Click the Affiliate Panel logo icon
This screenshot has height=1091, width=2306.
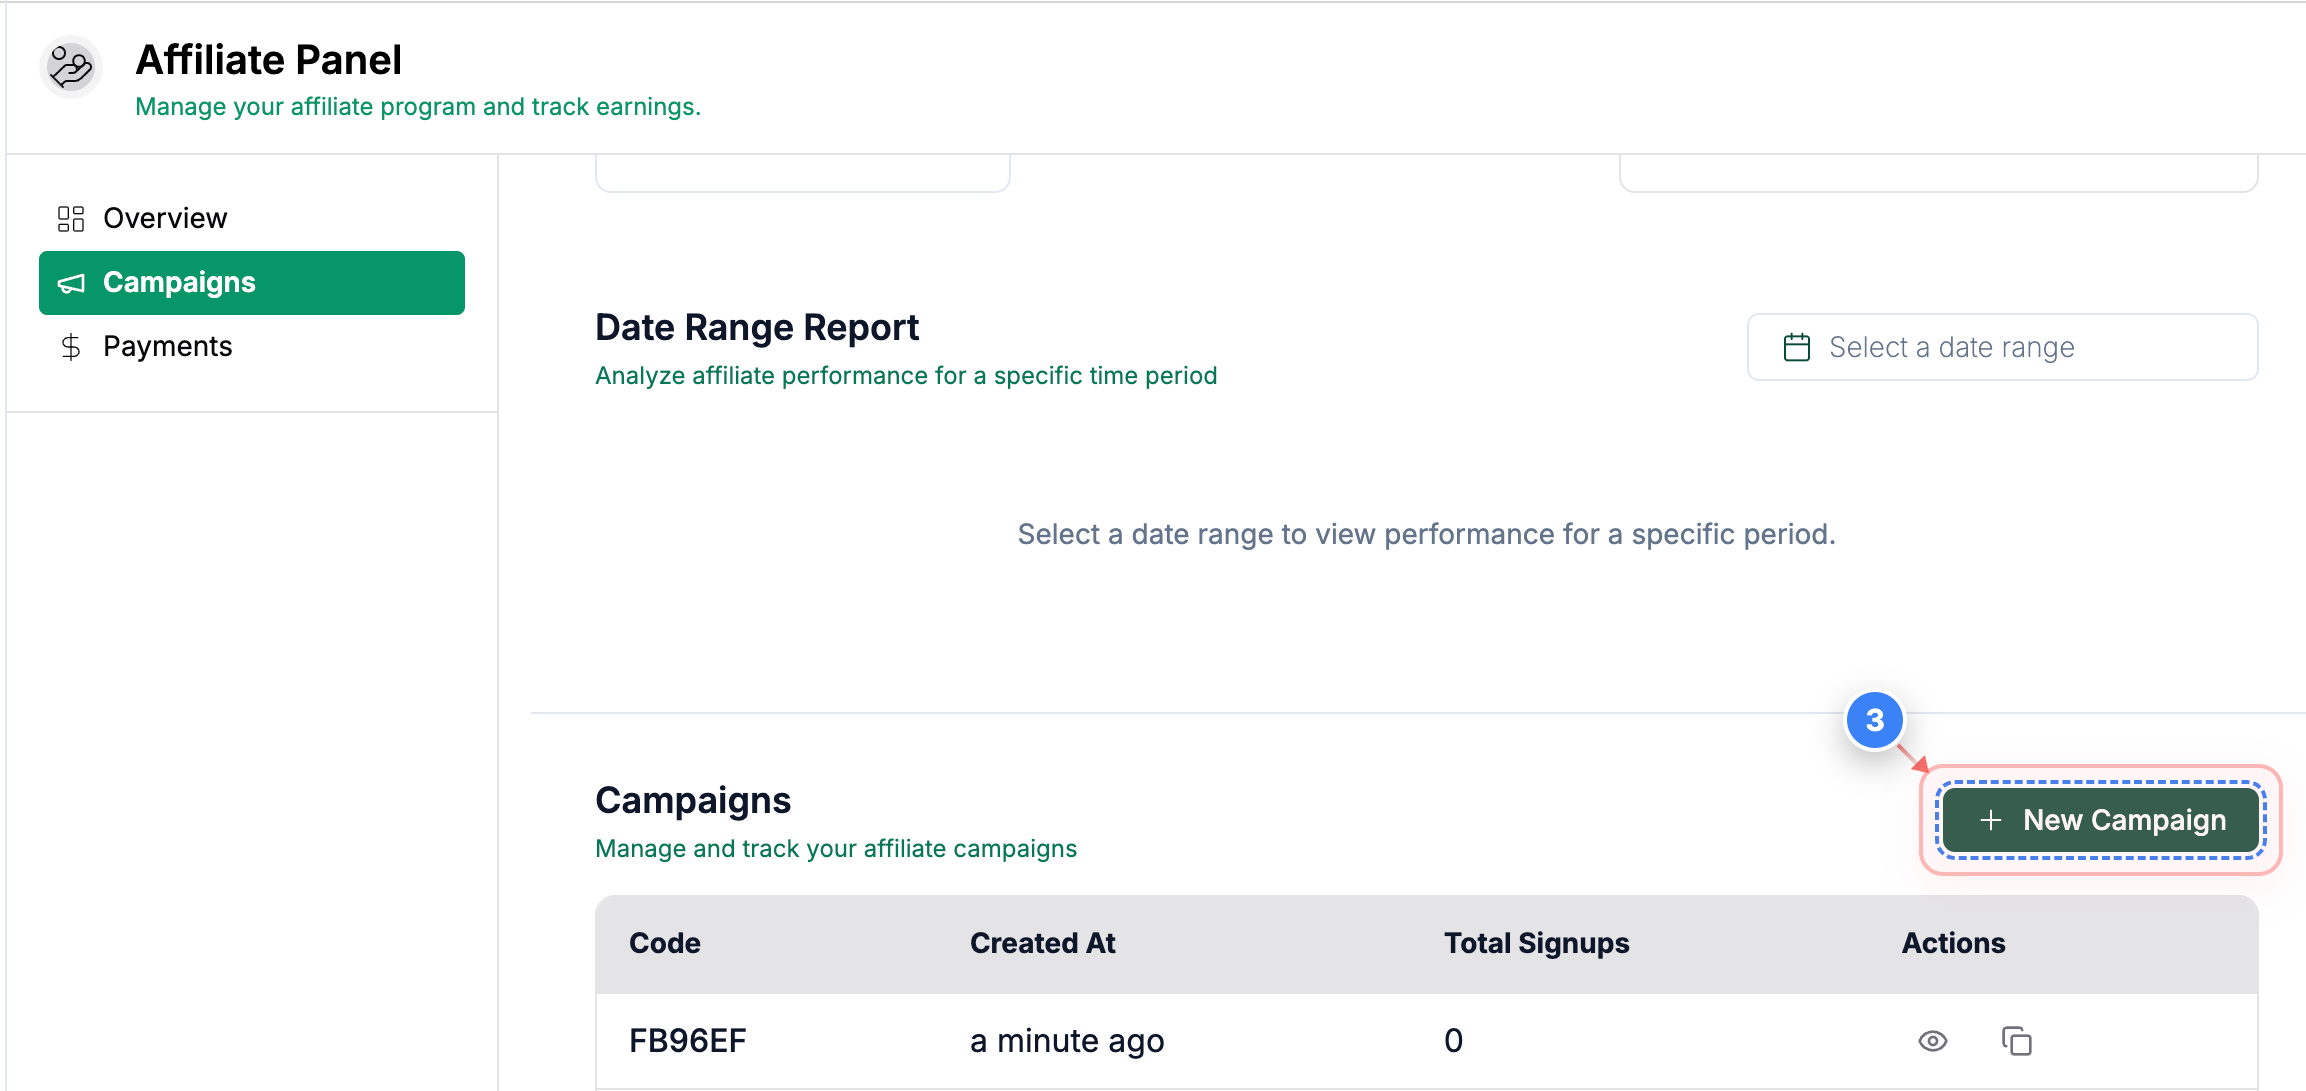[x=70, y=67]
